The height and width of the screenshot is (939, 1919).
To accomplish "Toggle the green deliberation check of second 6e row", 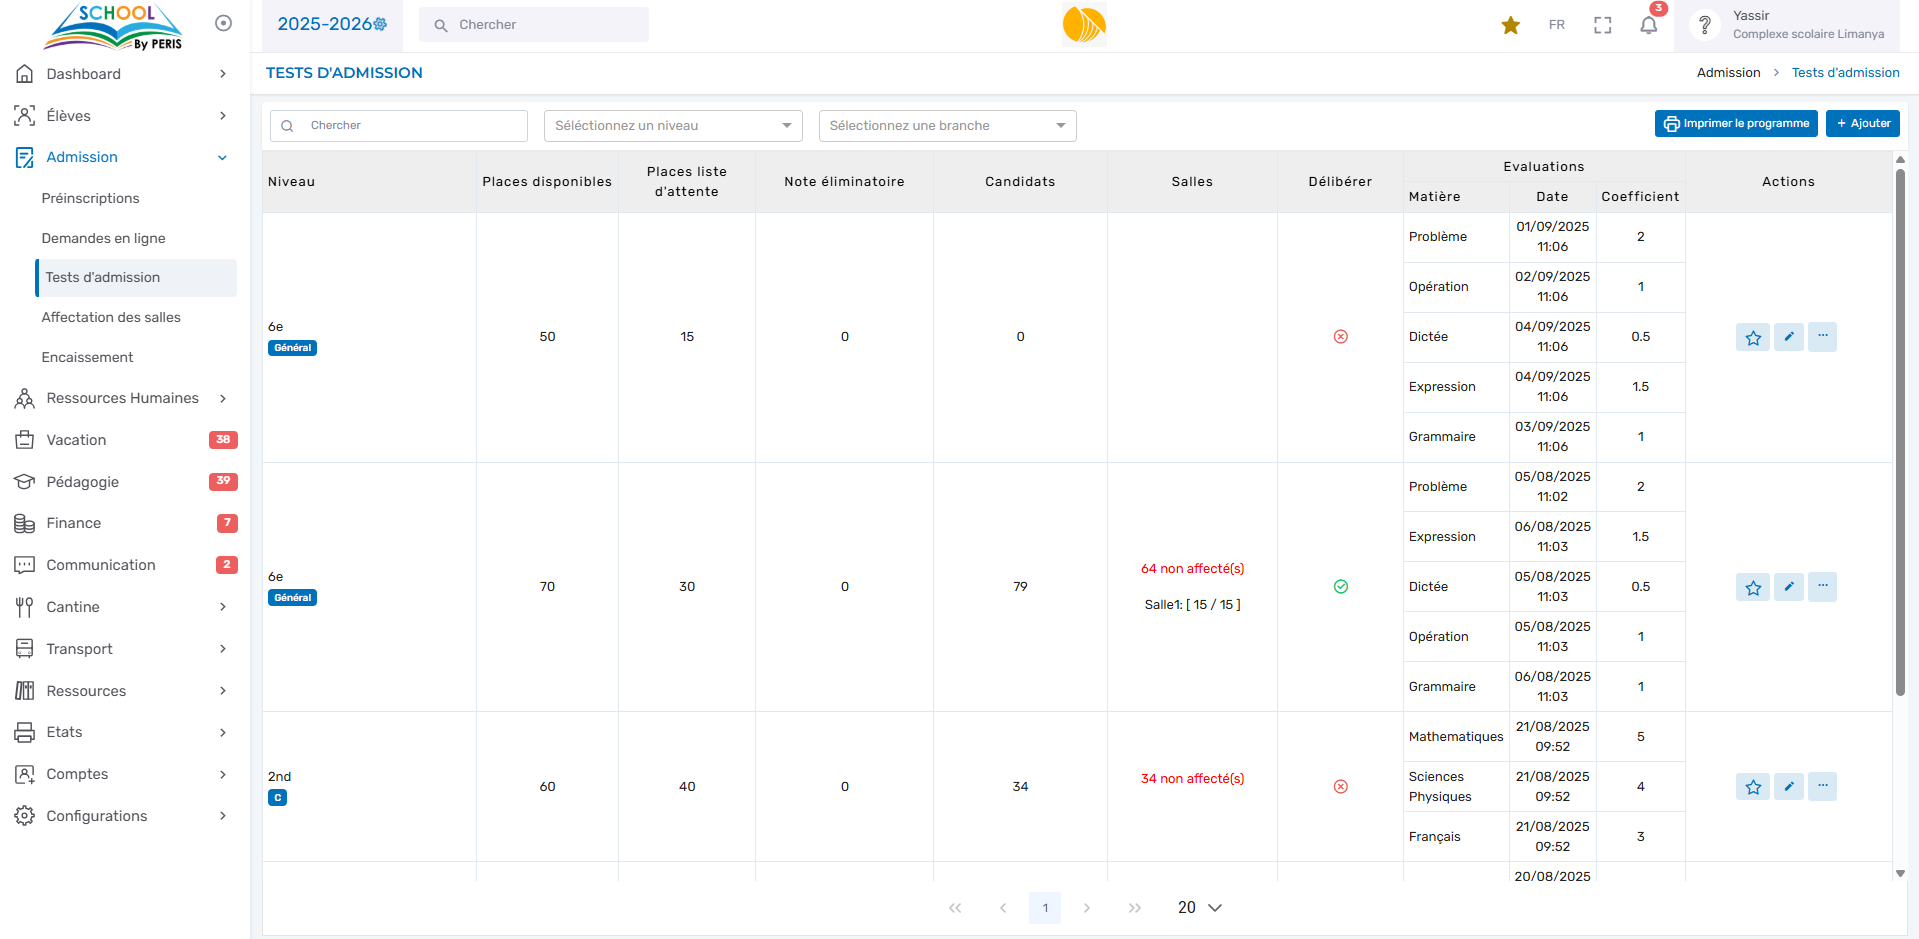I will (x=1340, y=587).
